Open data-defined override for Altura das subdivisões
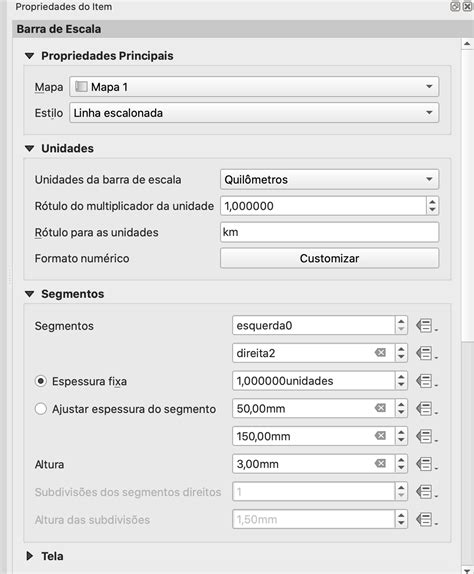Viewport: 474px width, 574px height. [426, 519]
